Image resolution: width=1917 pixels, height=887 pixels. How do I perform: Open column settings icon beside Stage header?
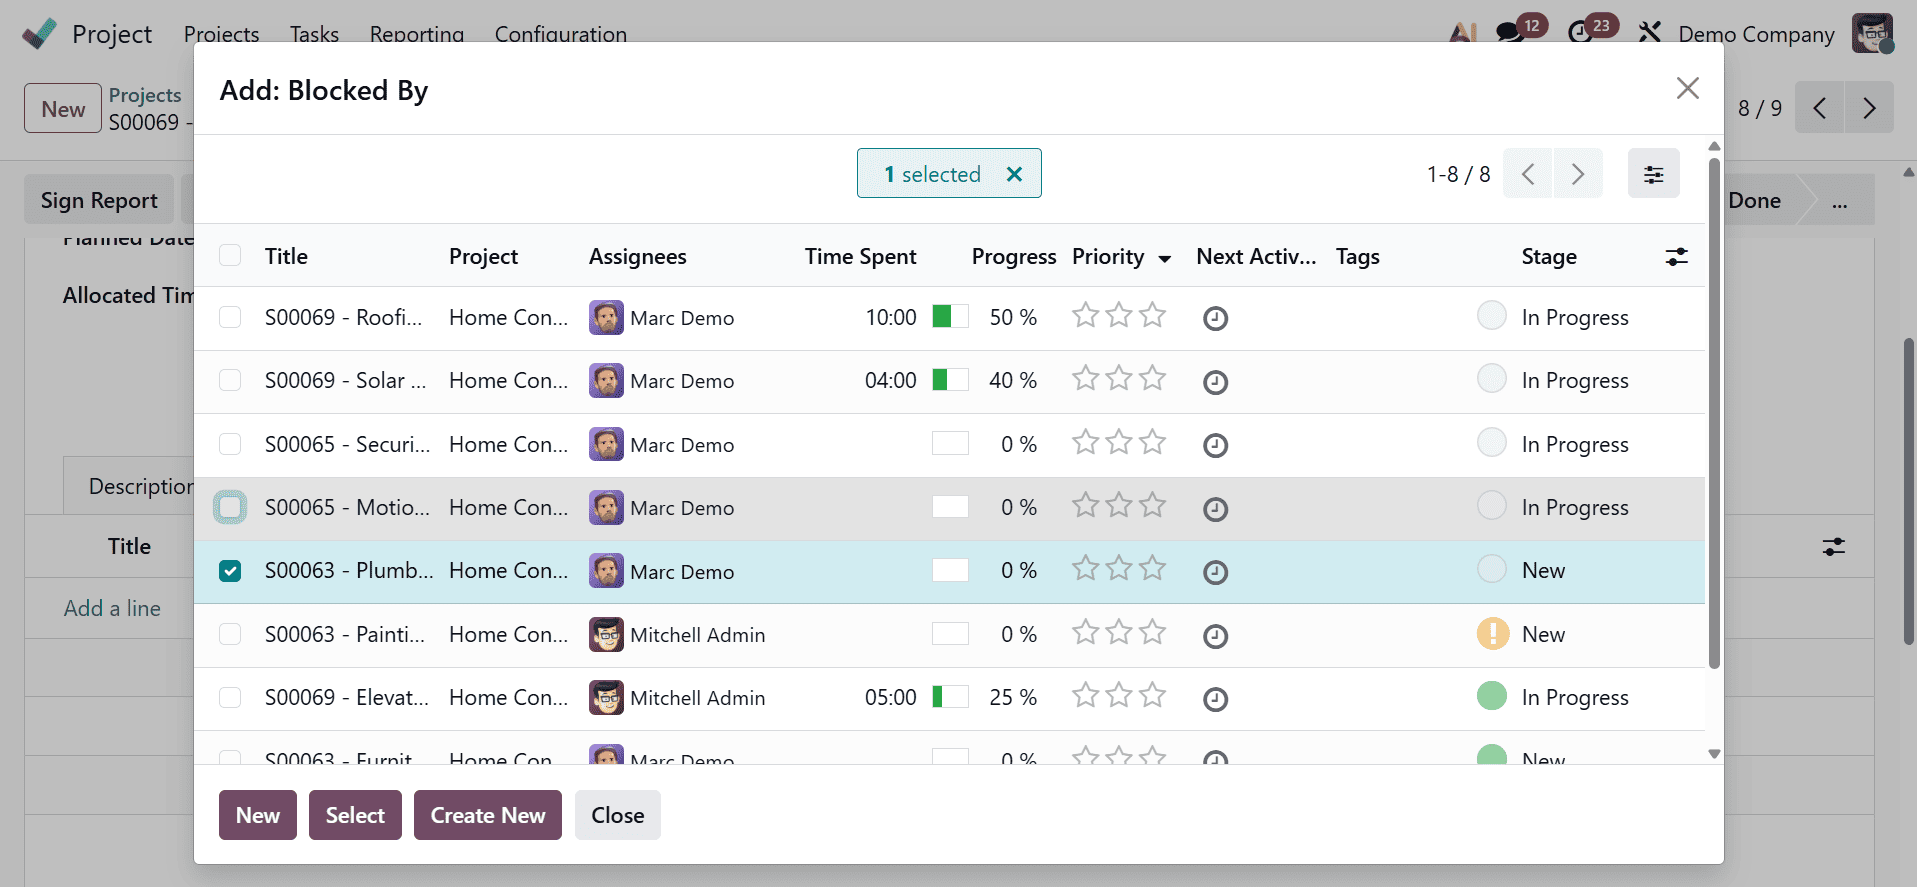tap(1676, 257)
